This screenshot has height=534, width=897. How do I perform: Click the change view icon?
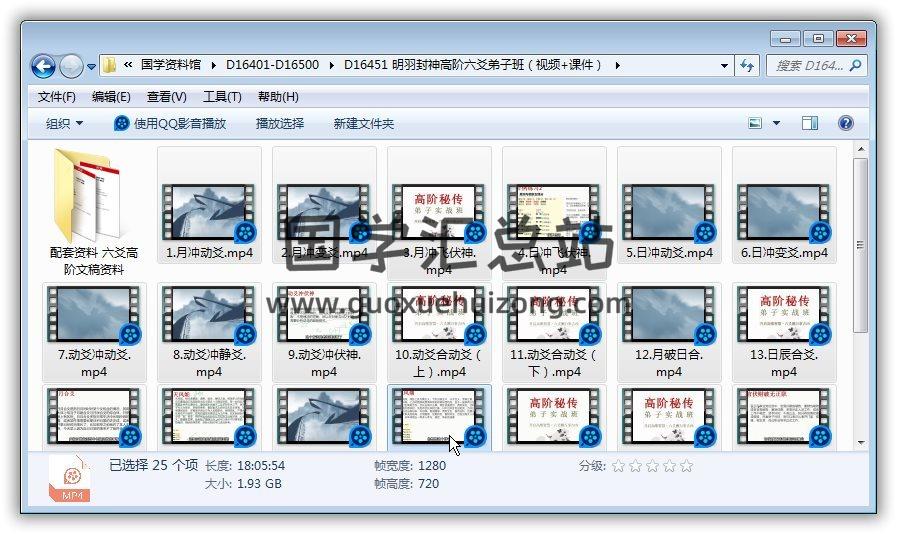755,123
